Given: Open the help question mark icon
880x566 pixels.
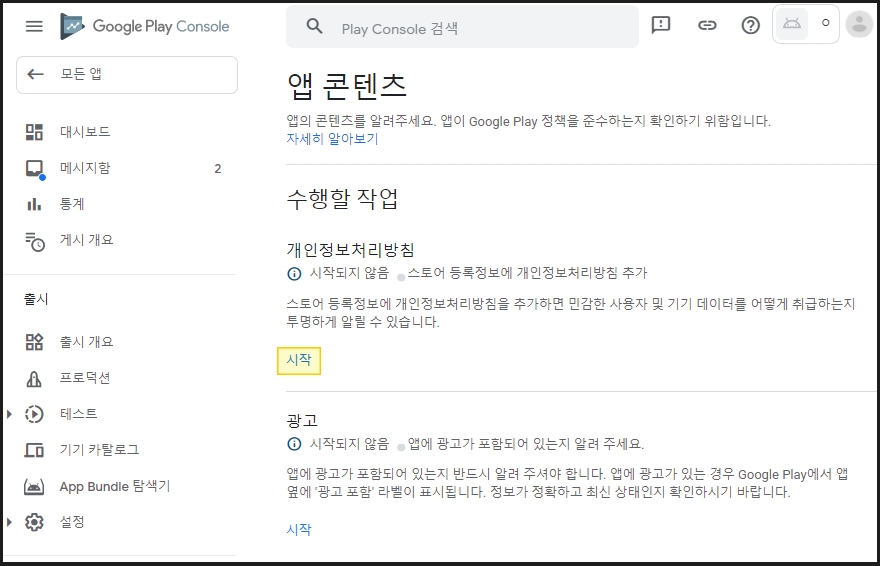Looking at the screenshot, I should tap(751, 26).
